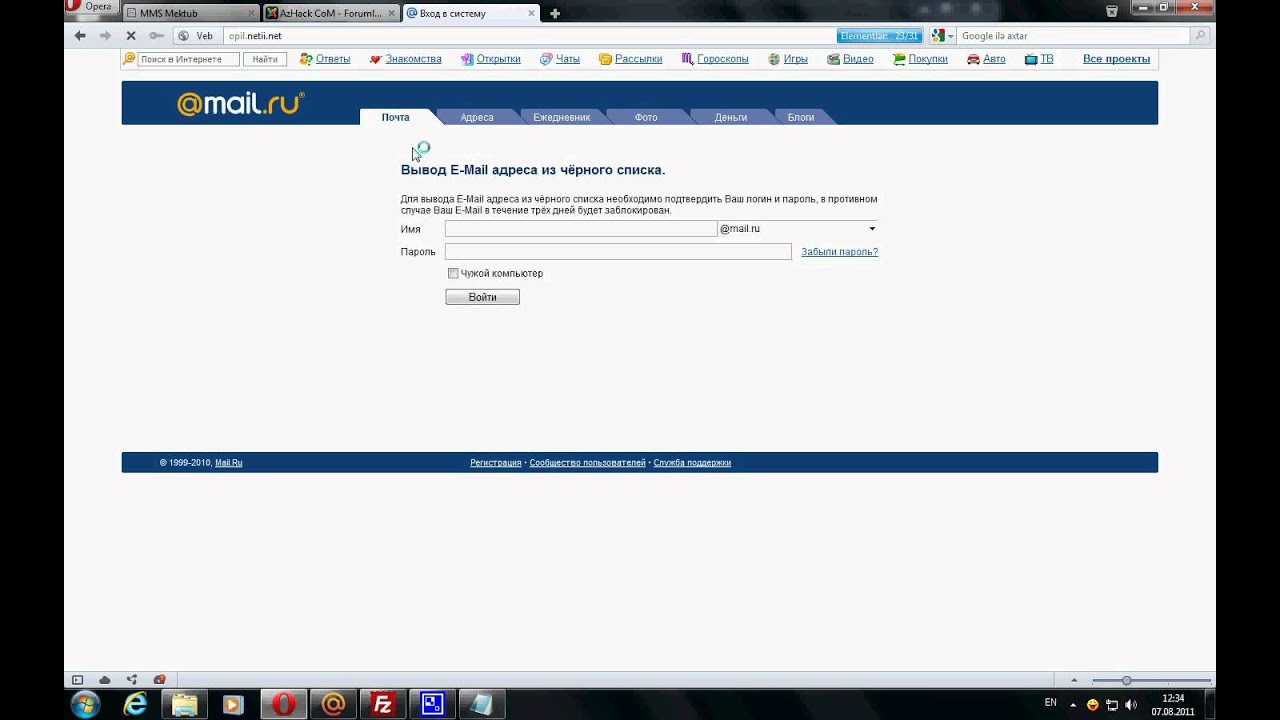
Task: Click the search magnifier icon in toolbar
Action: pos(1201,35)
